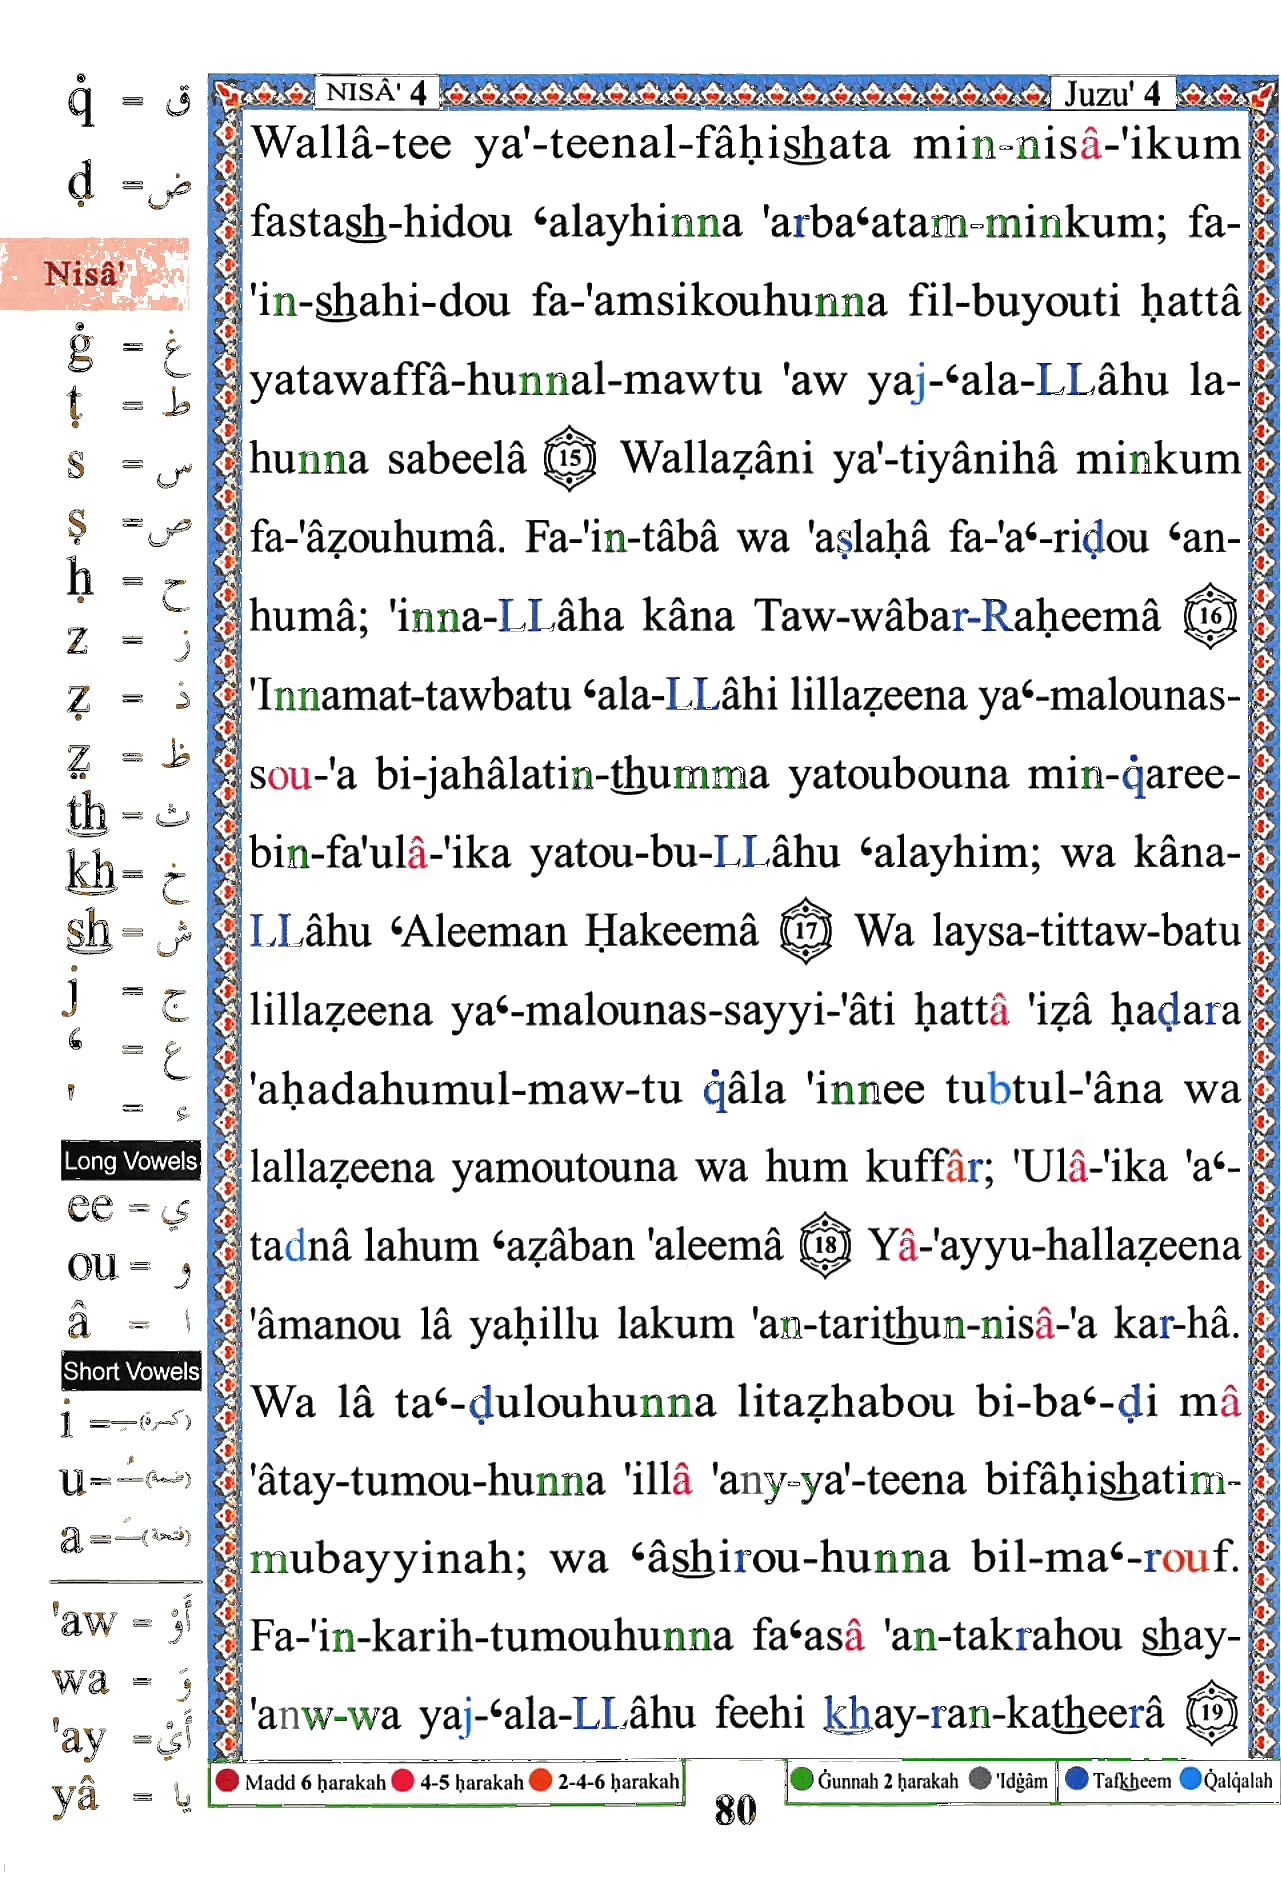Click the light blue Qalqalah legend dot
The image size is (1281, 1889).
pos(1191,1780)
